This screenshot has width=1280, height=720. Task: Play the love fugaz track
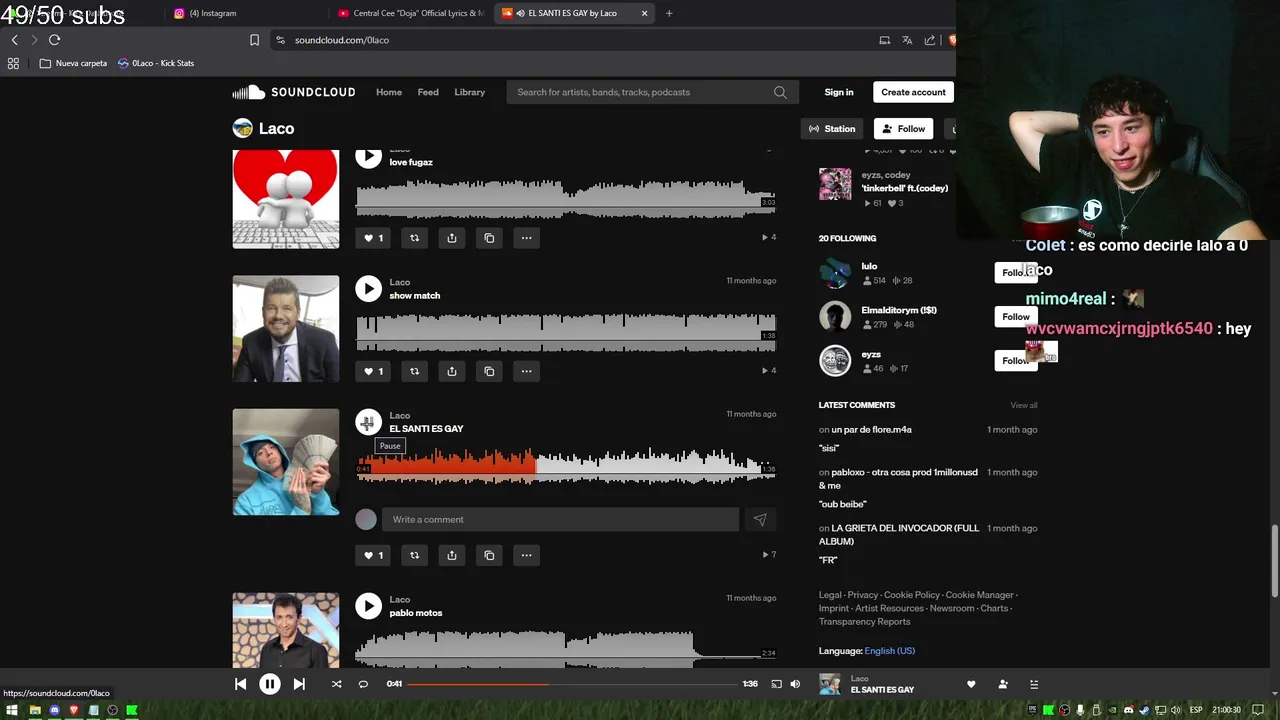tap(369, 156)
